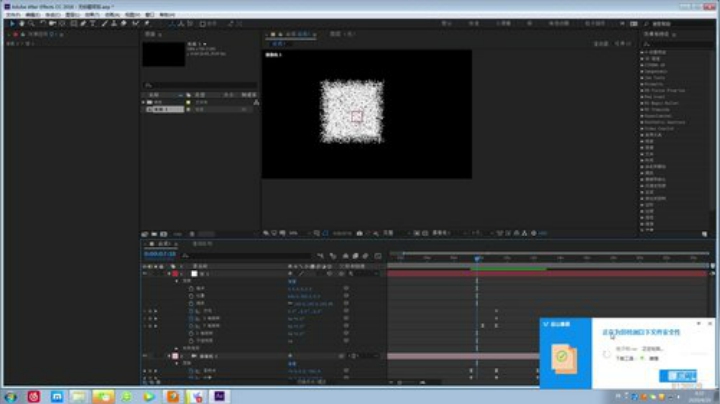Click the blue headline link in popup
This screenshot has height=404, width=720.
tap(641, 332)
